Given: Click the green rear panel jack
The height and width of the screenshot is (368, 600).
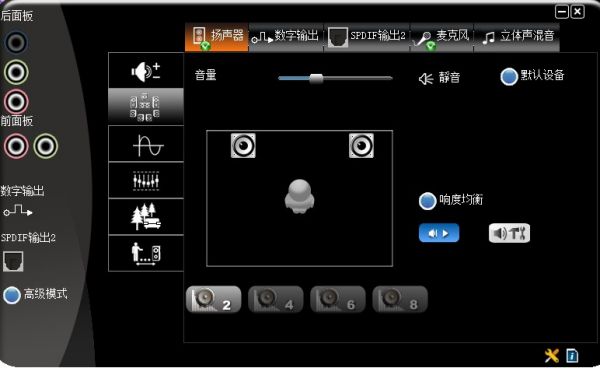Looking at the screenshot, I should coord(16,72).
